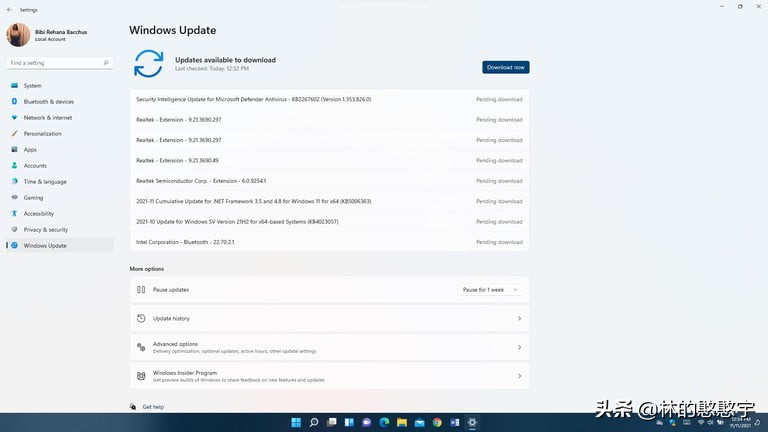Select the Realtek Extension 9.21.3690.49 row
Image resolution: width=768 pixels, height=432 pixels.
[x=329, y=161]
